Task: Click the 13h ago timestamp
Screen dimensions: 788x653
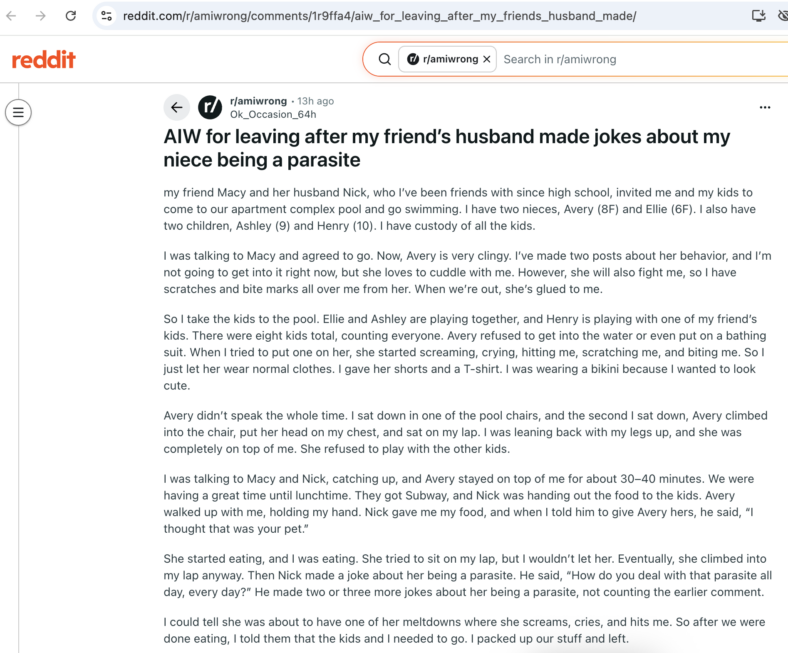Action: pyautogui.click(x=316, y=101)
